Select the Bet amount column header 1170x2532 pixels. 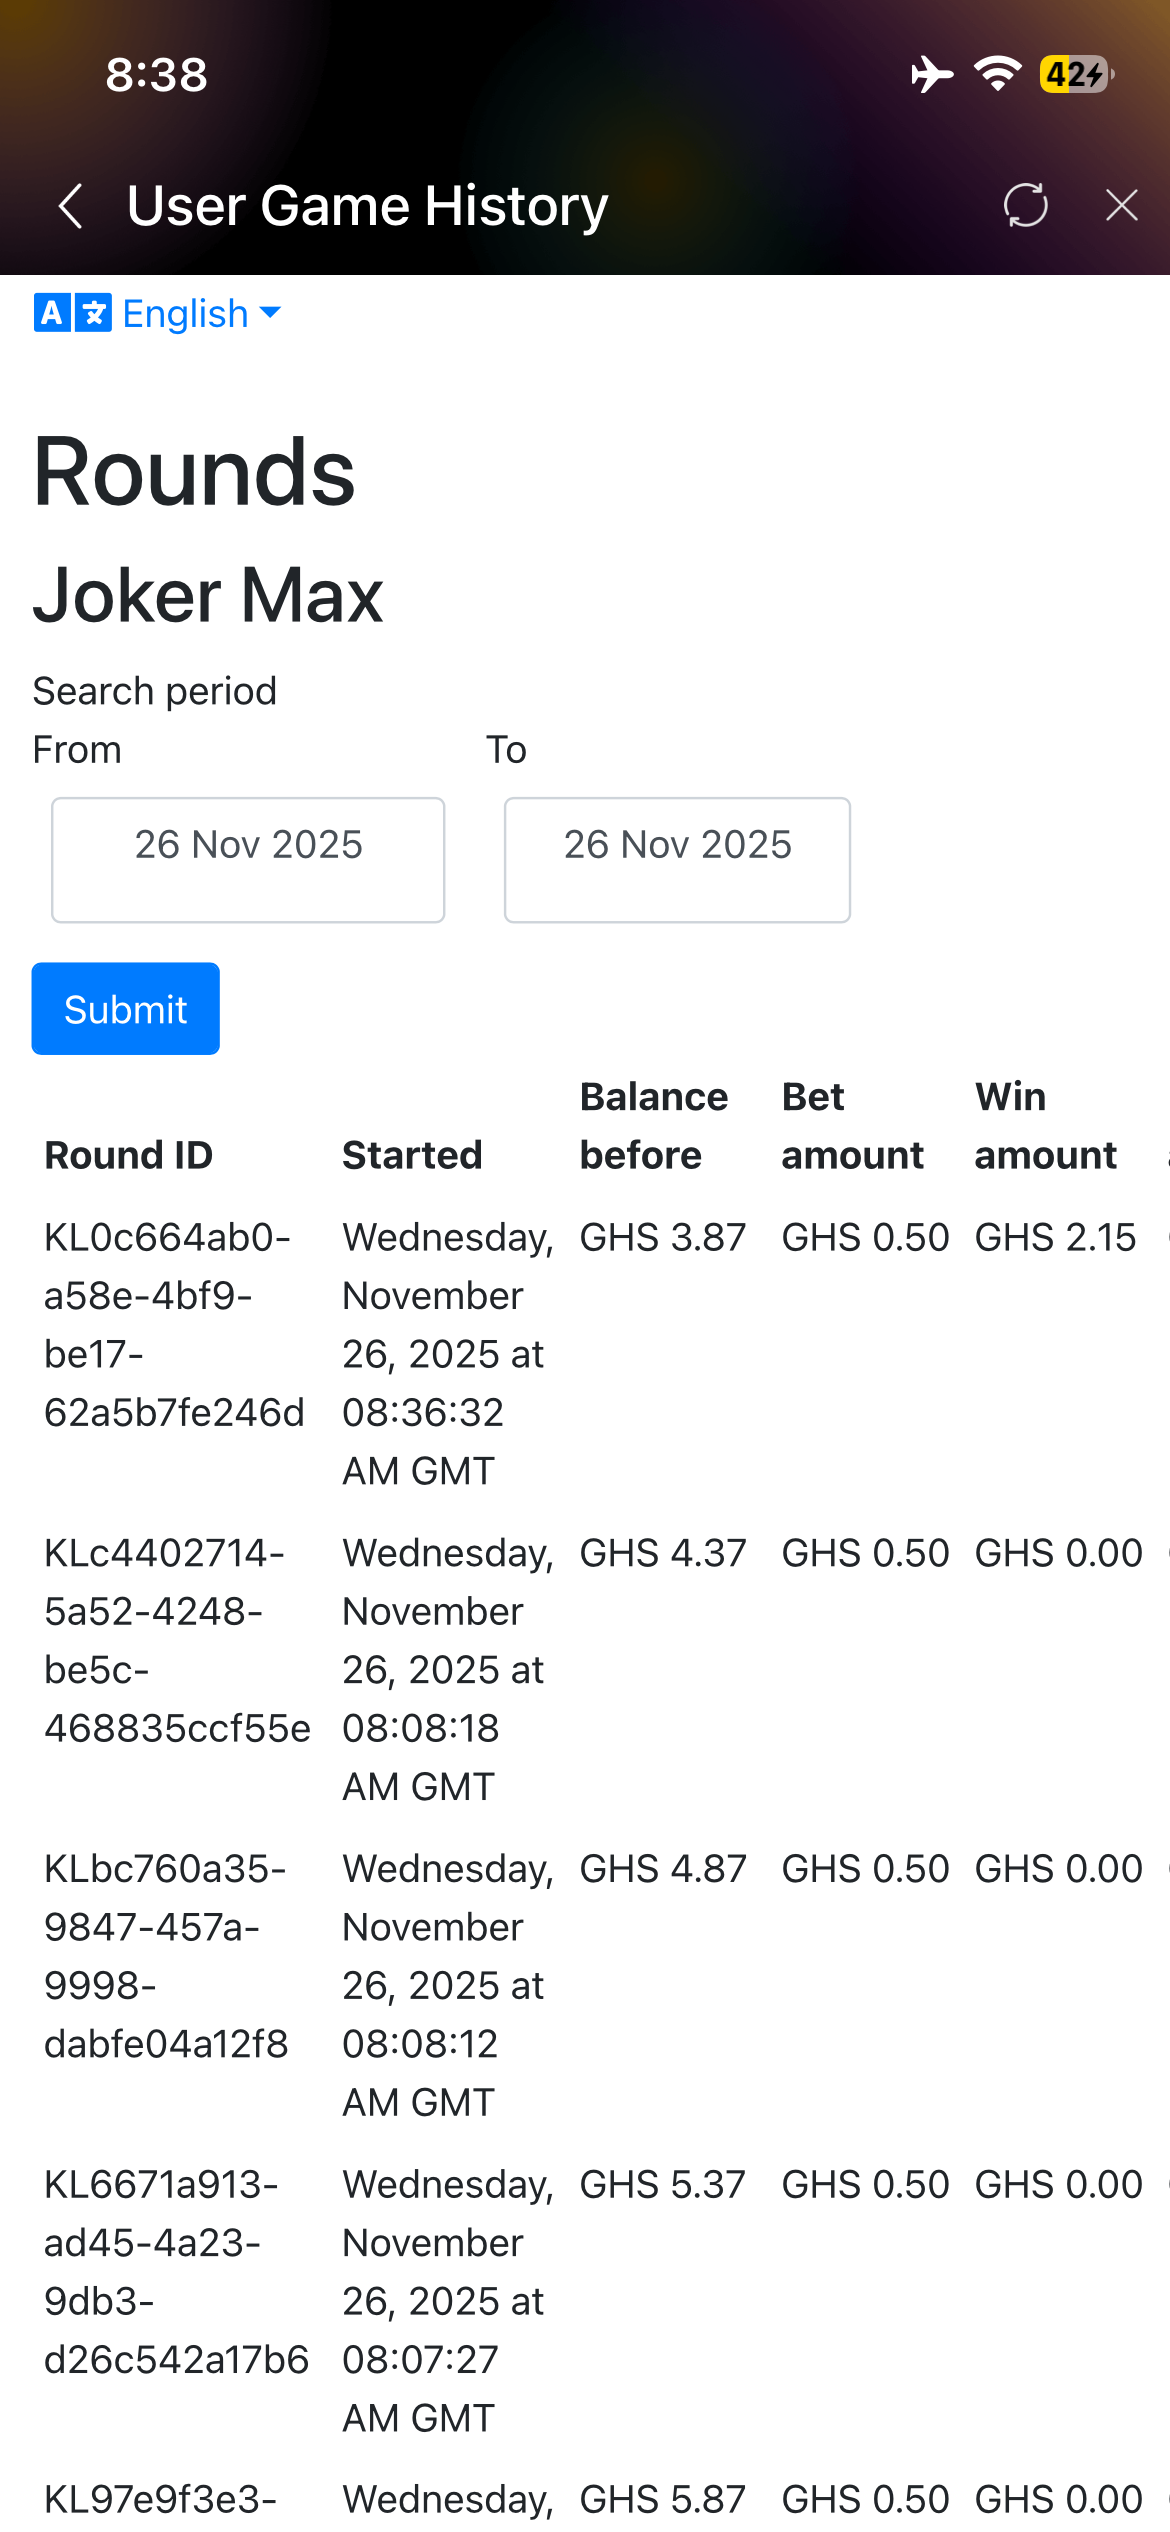coord(852,1126)
